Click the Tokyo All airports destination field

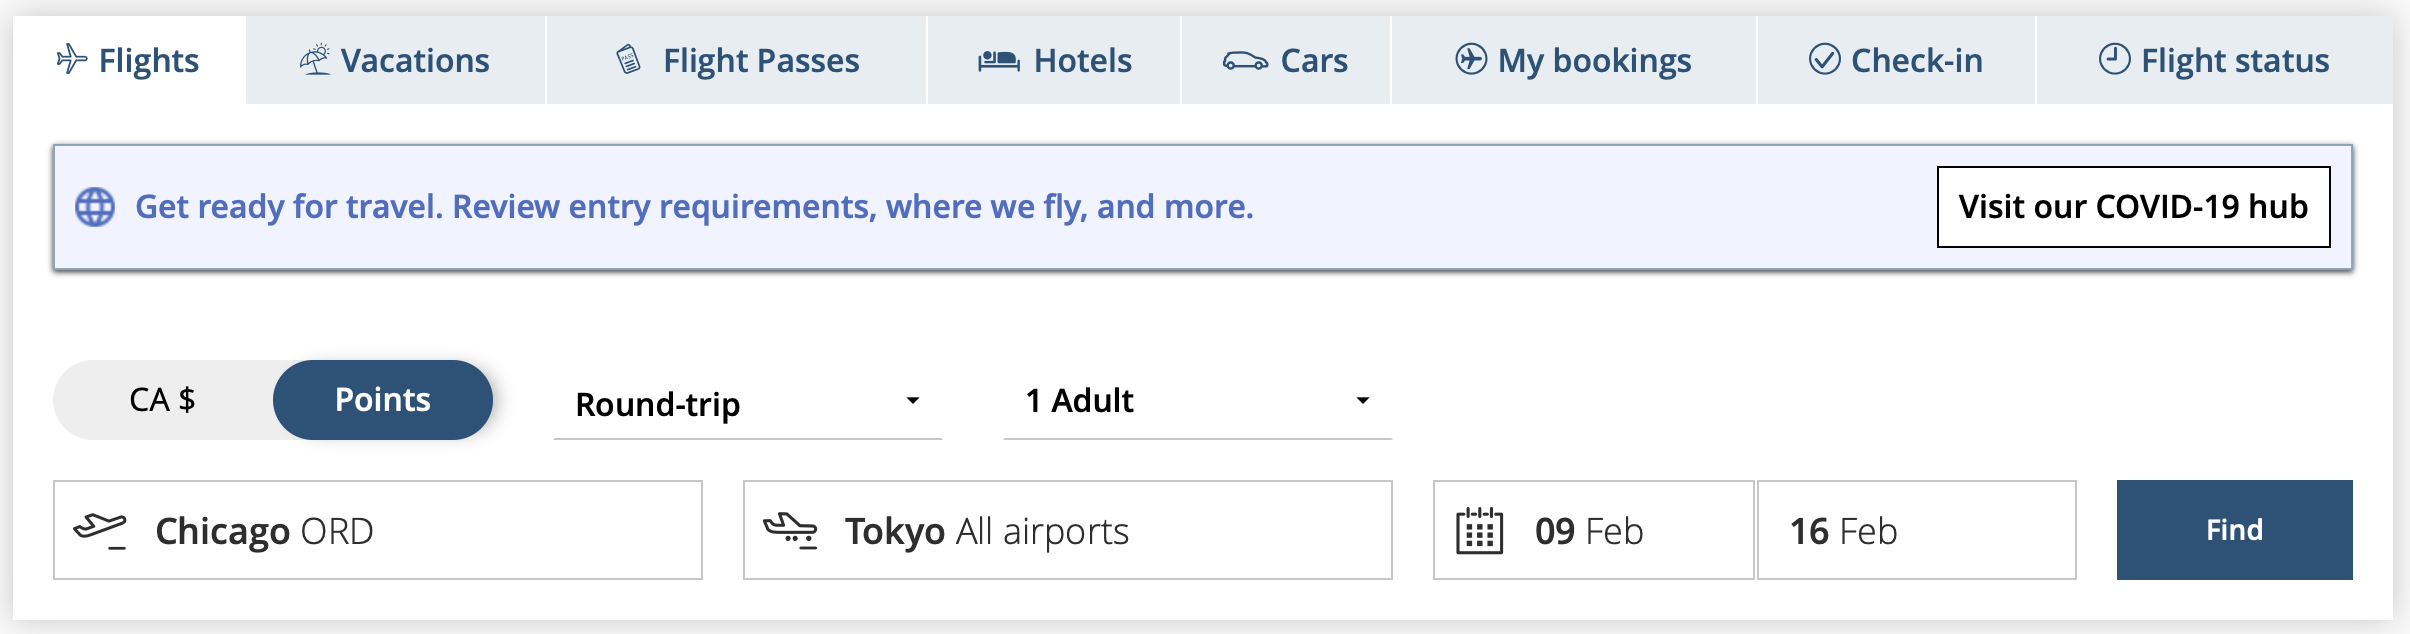(1067, 530)
